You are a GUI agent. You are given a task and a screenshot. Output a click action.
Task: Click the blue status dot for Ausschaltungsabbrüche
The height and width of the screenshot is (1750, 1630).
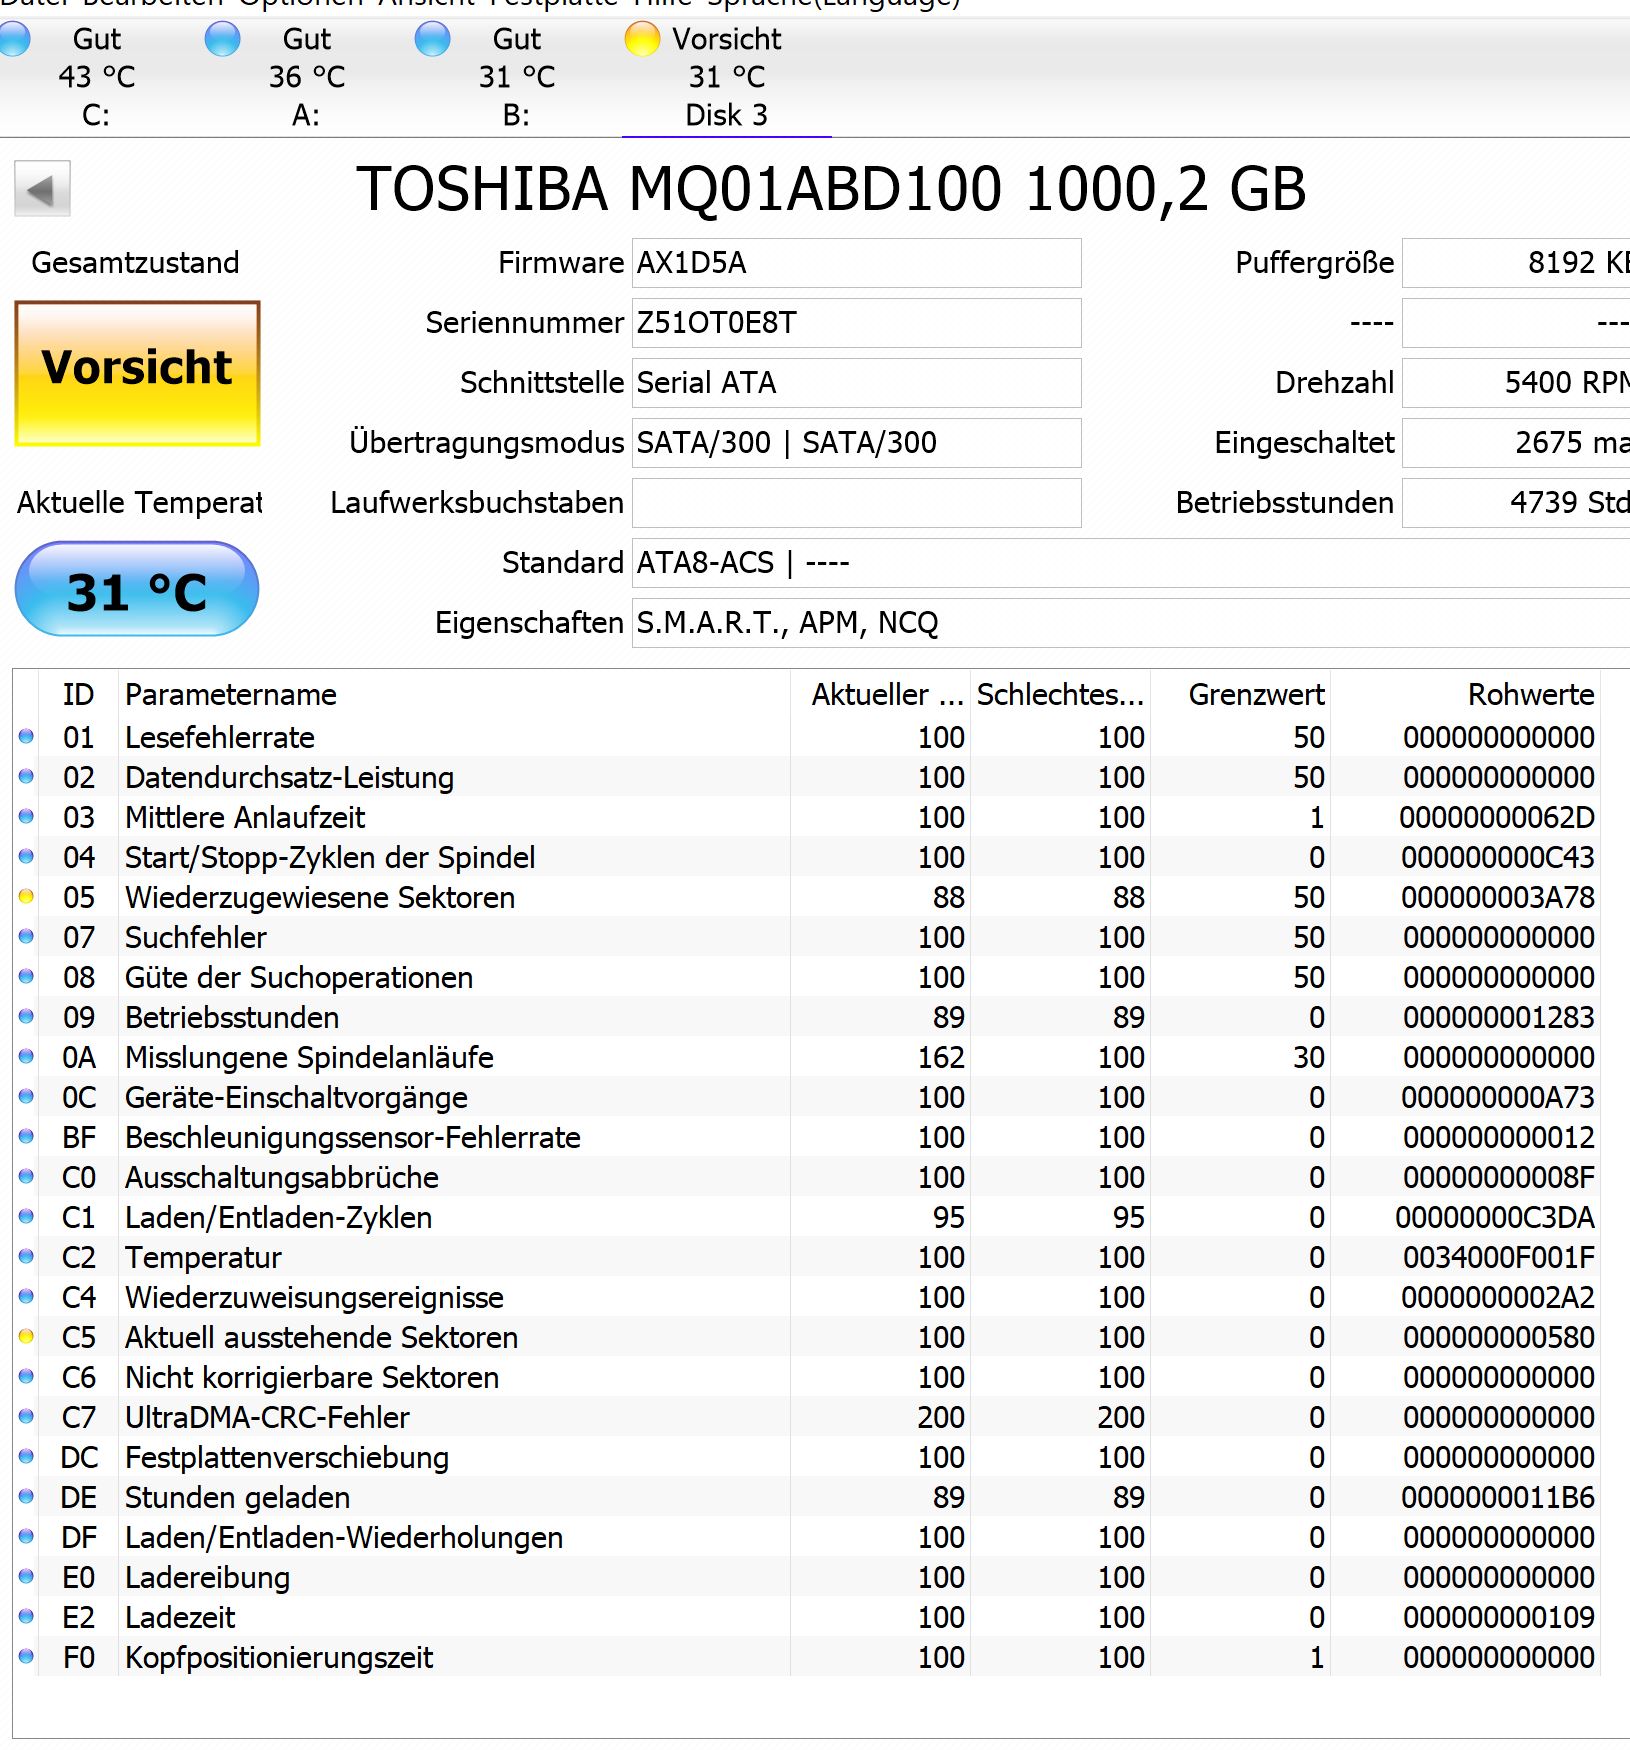[x=26, y=1176]
